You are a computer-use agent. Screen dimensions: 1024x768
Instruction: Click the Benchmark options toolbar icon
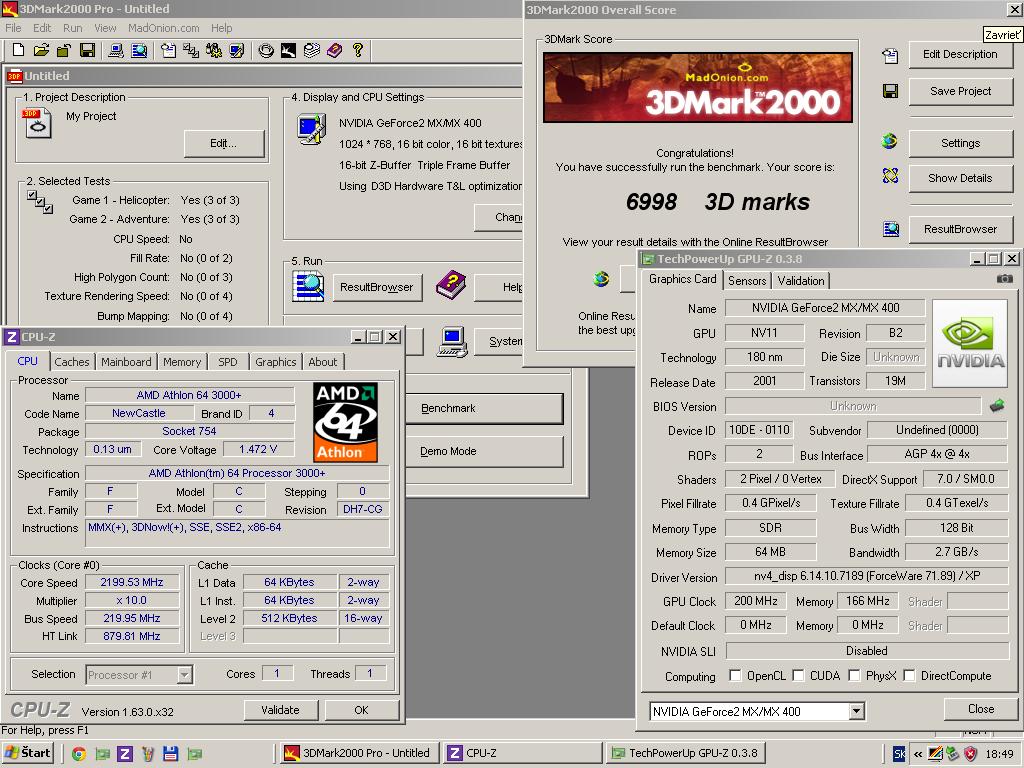214,50
